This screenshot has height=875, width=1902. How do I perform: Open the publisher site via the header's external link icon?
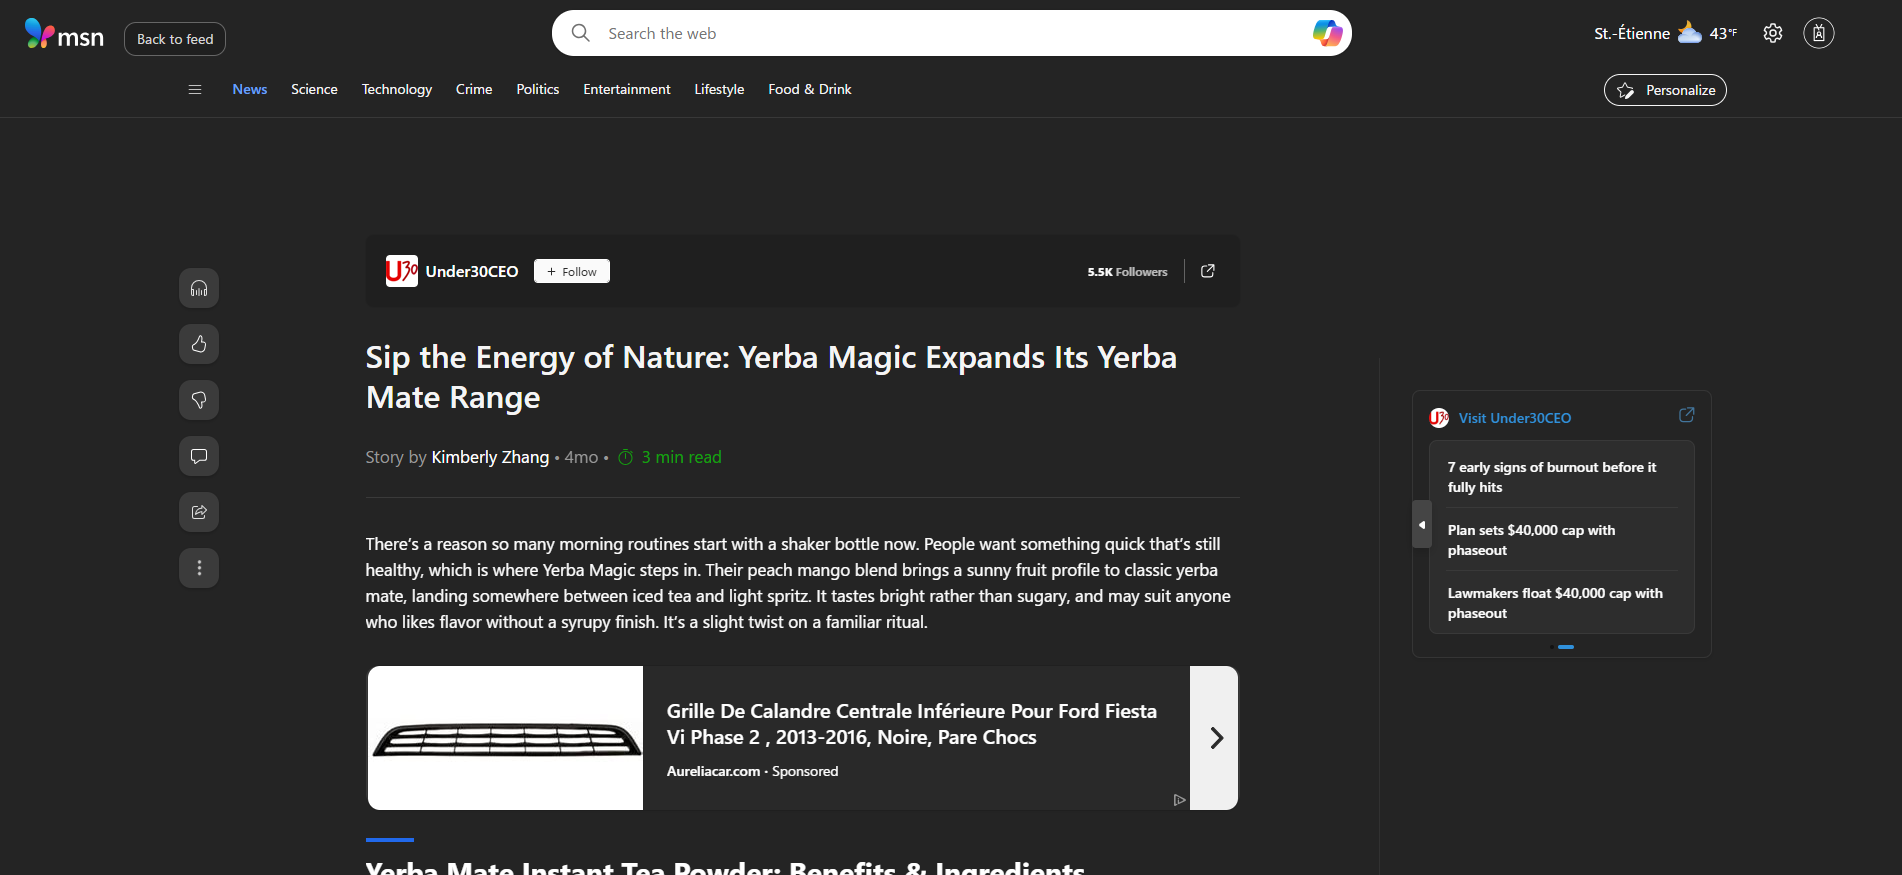coord(1208,271)
